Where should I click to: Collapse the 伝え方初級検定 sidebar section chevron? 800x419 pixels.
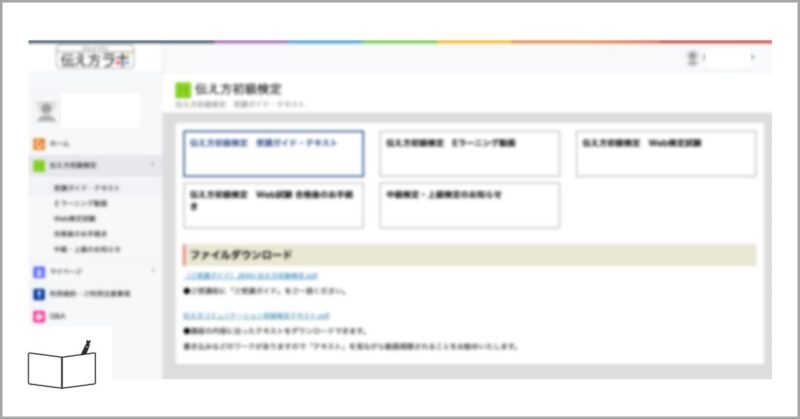tap(153, 164)
